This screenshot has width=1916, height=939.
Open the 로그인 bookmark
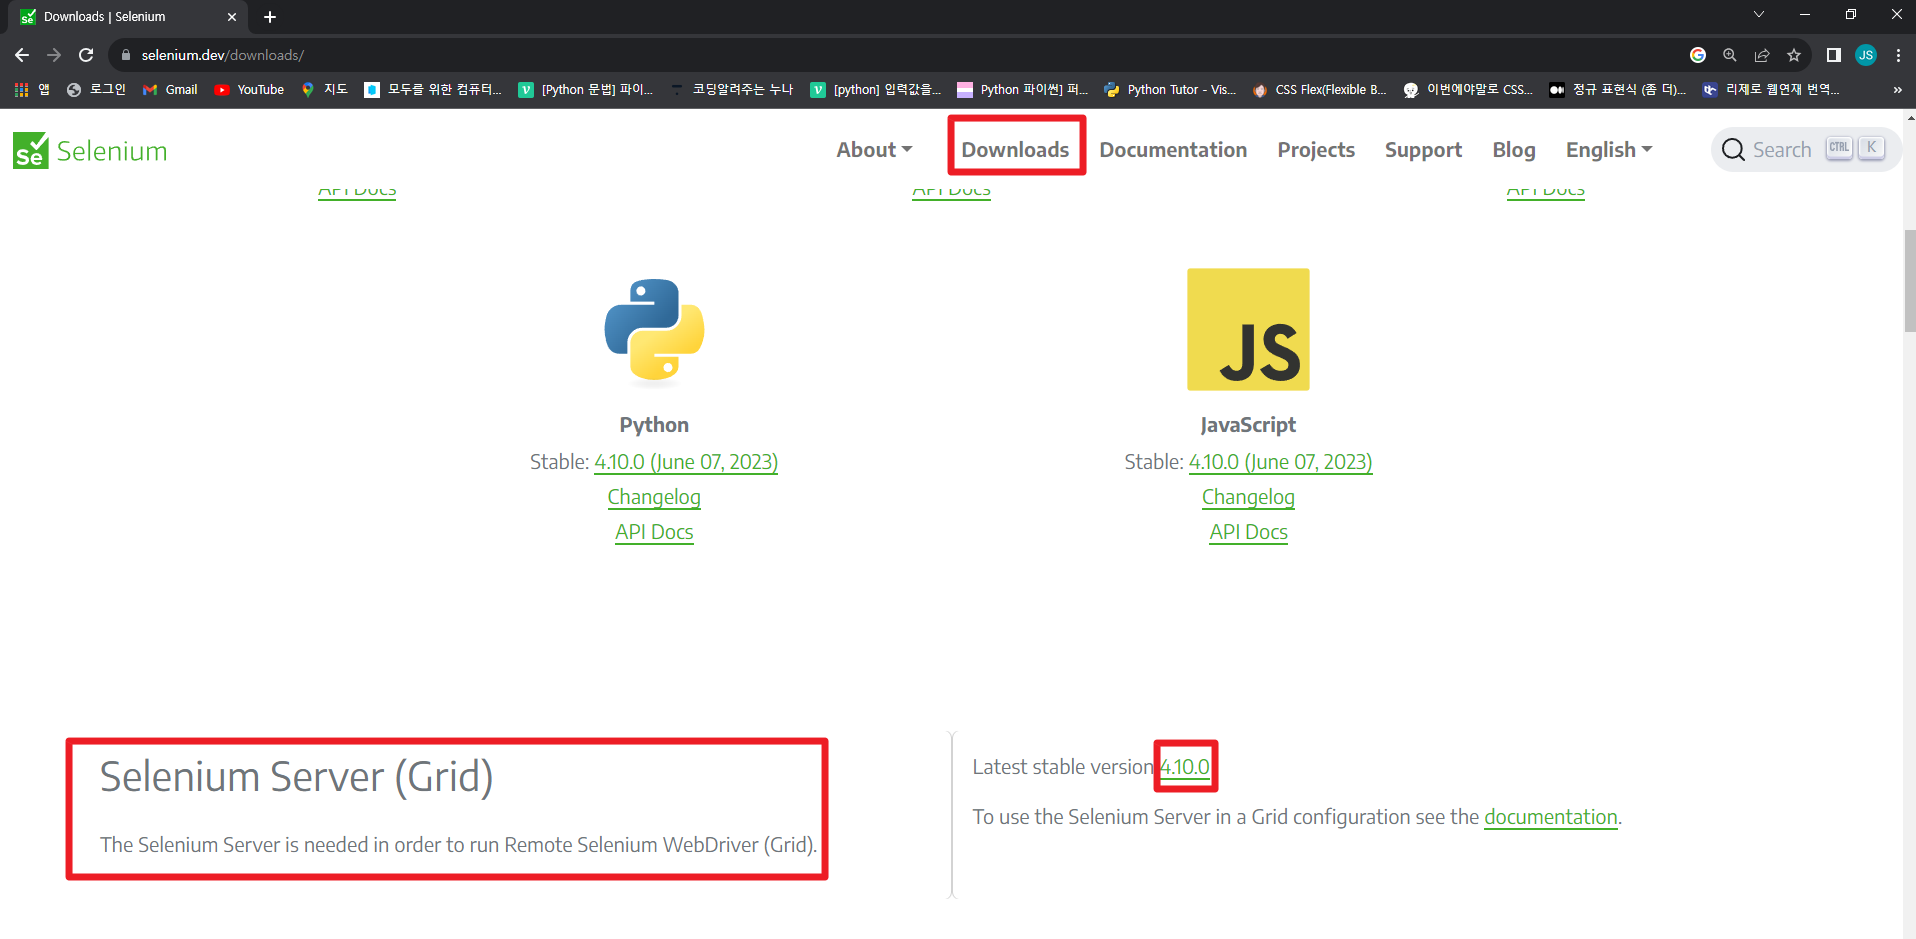point(96,90)
